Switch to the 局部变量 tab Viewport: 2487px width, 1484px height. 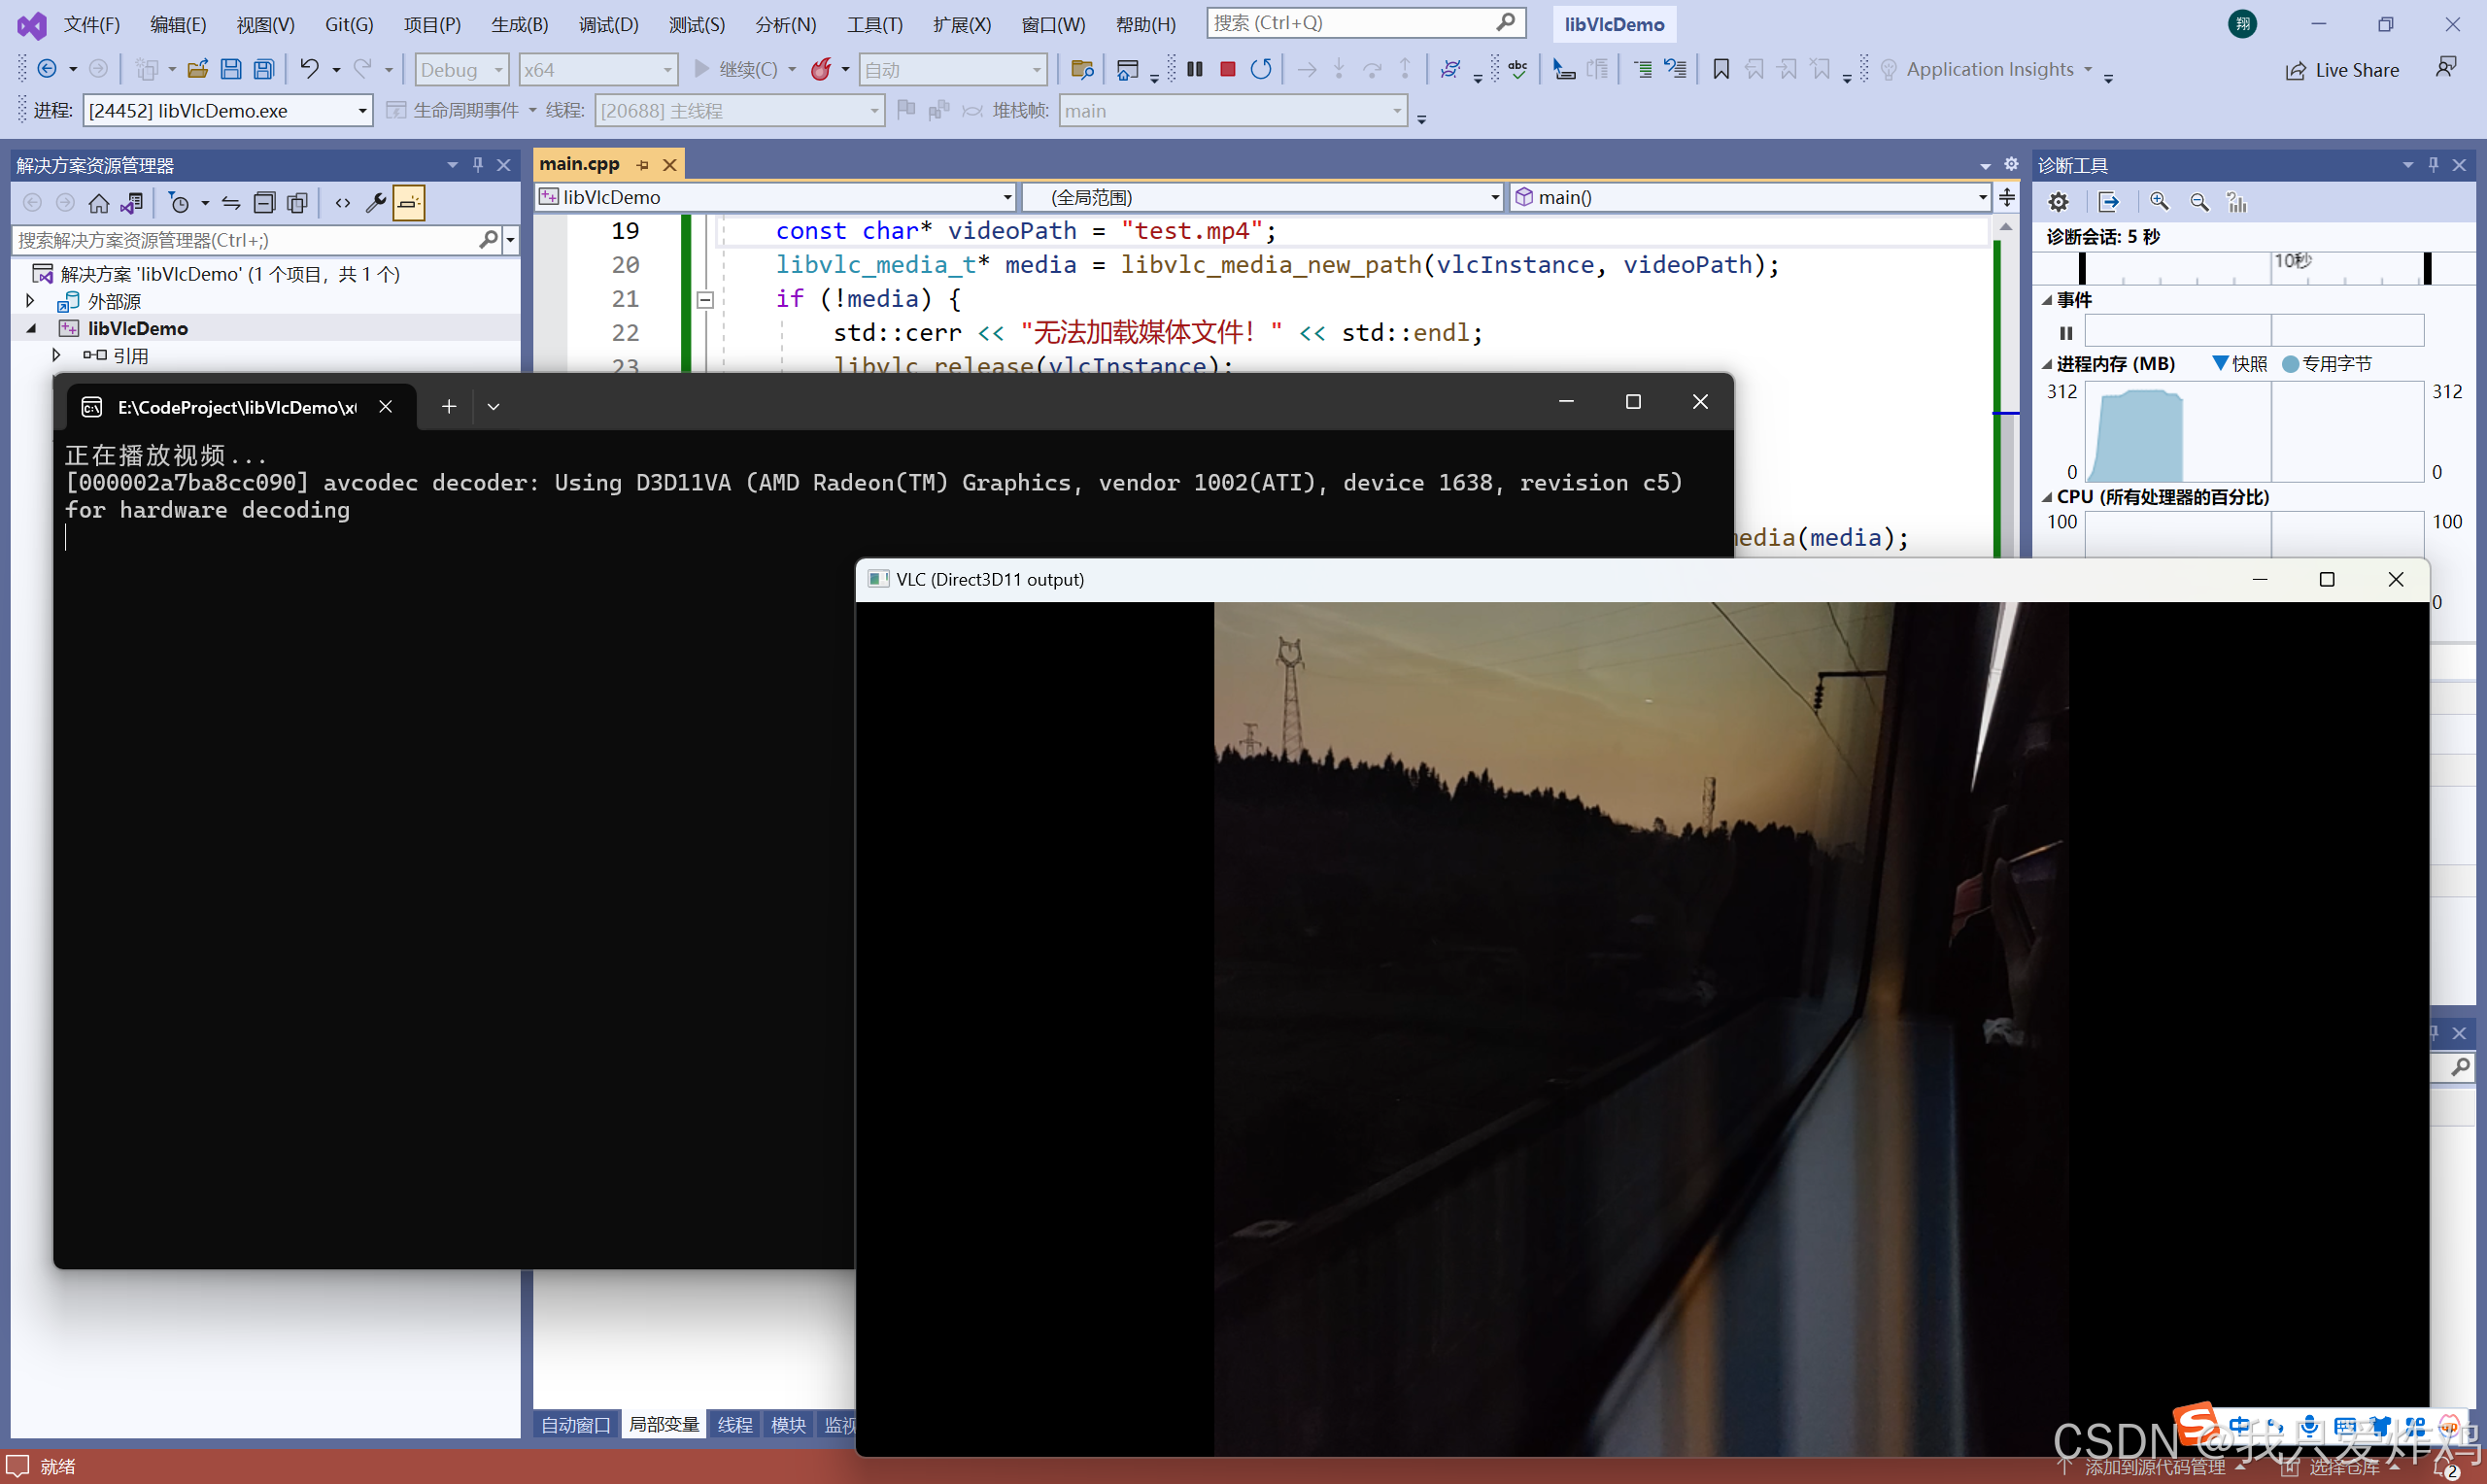pyautogui.click(x=664, y=1424)
